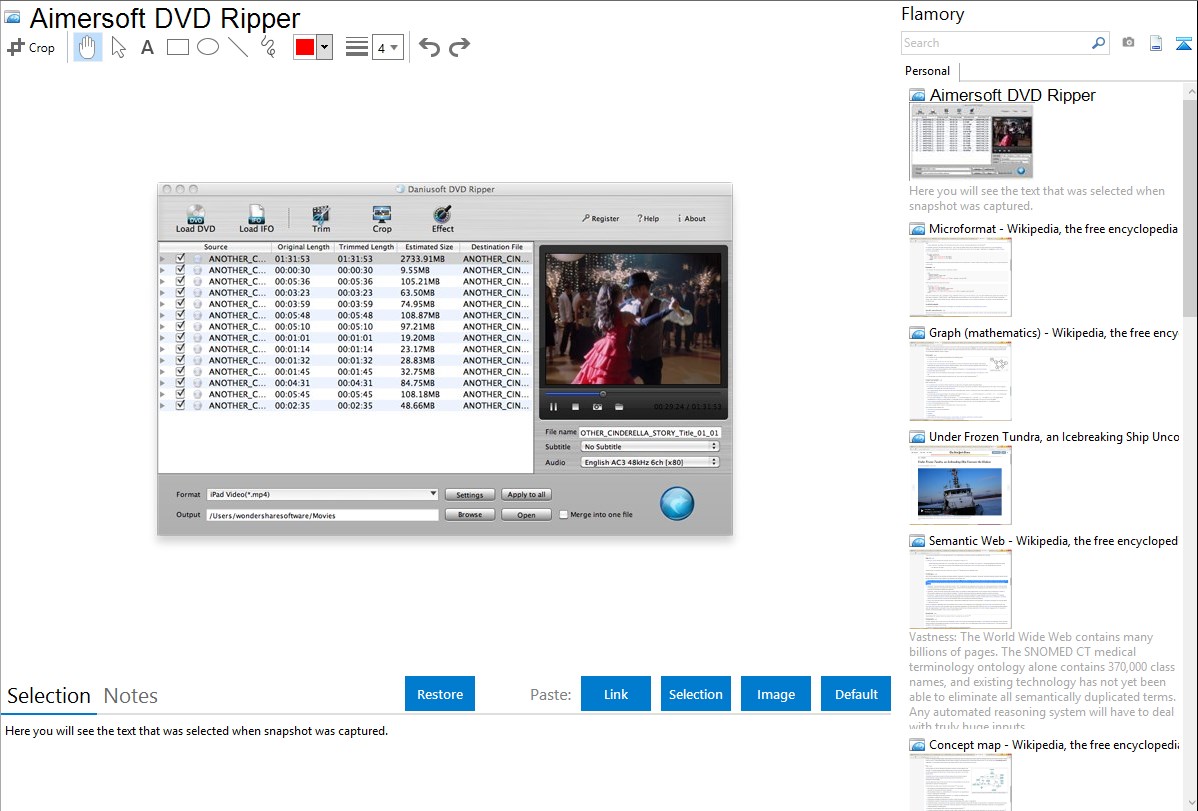
Task: Expand the line width dropdown
Action: 394,47
